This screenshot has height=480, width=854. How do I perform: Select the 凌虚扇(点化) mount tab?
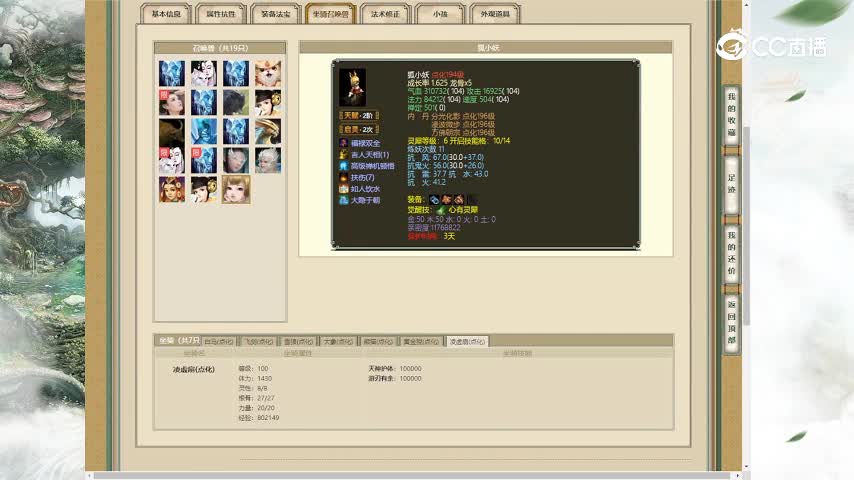(x=467, y=342)
